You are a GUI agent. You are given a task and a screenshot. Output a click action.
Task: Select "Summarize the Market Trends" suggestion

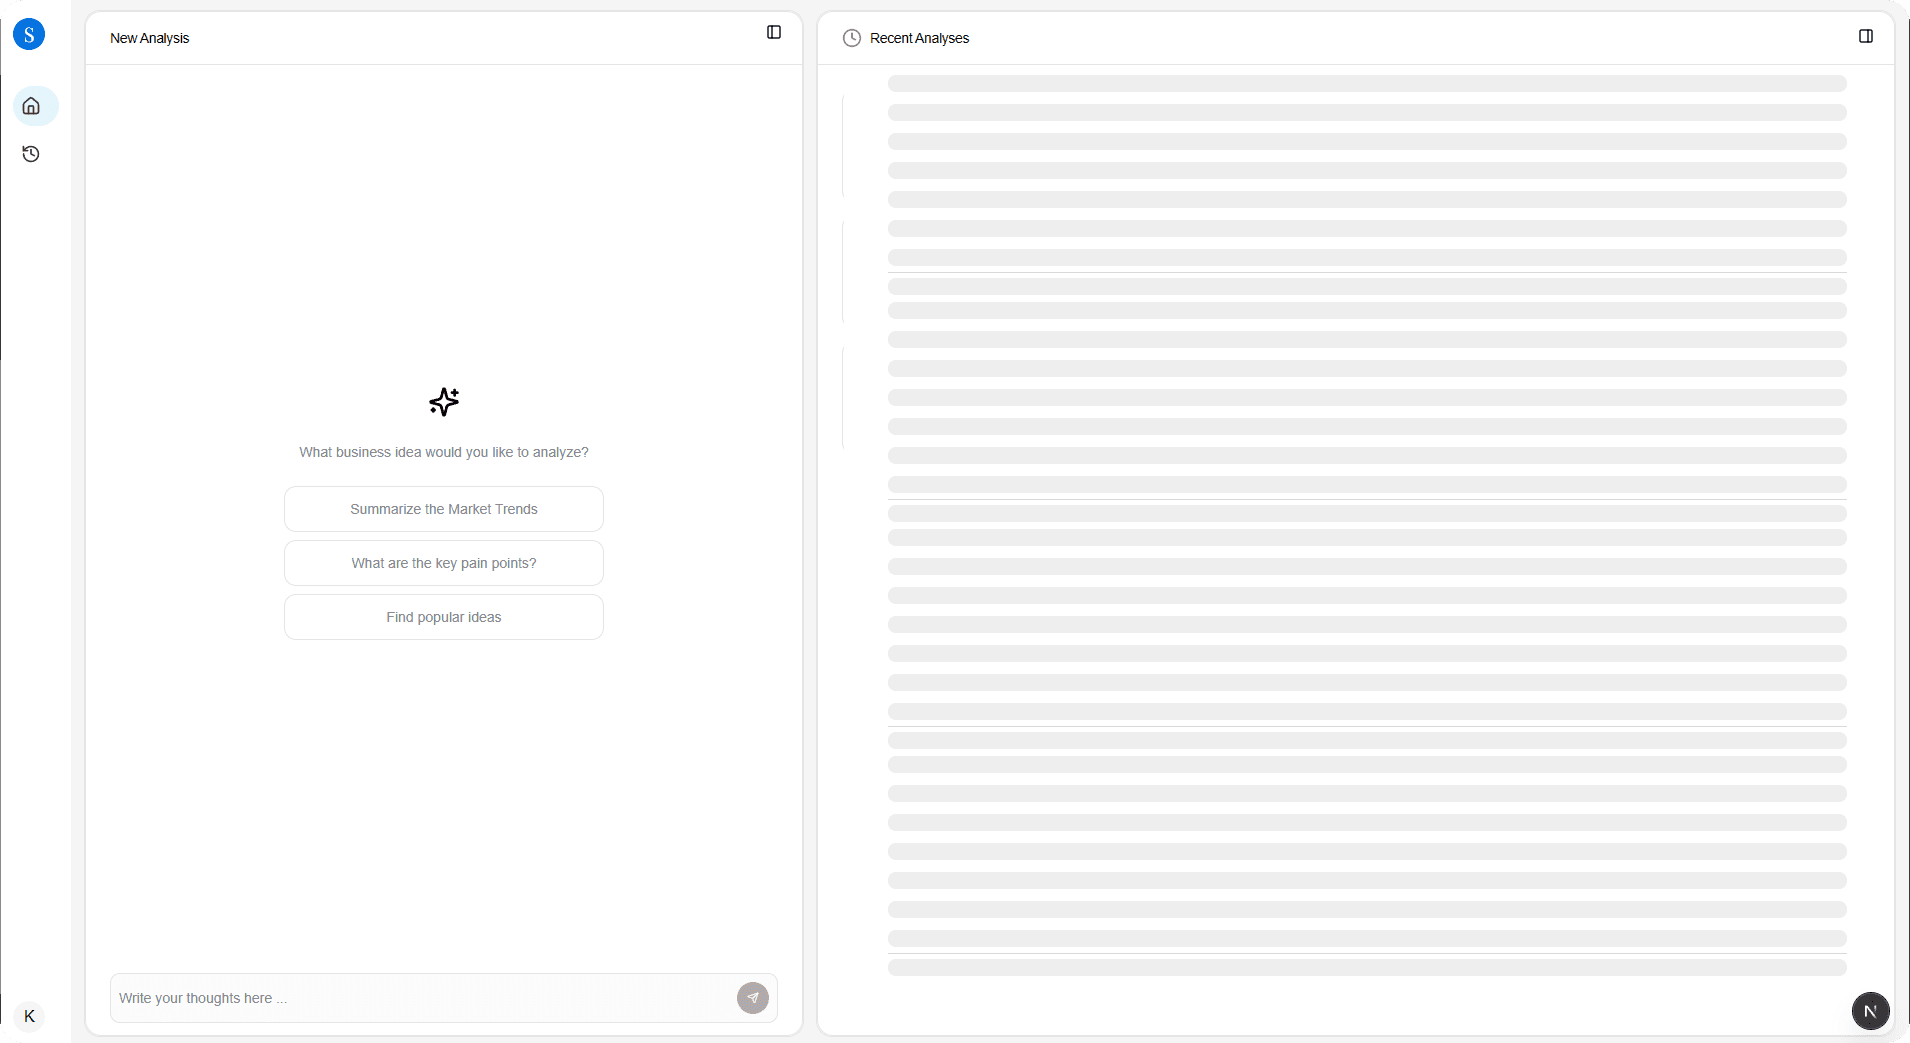(444, 509)
